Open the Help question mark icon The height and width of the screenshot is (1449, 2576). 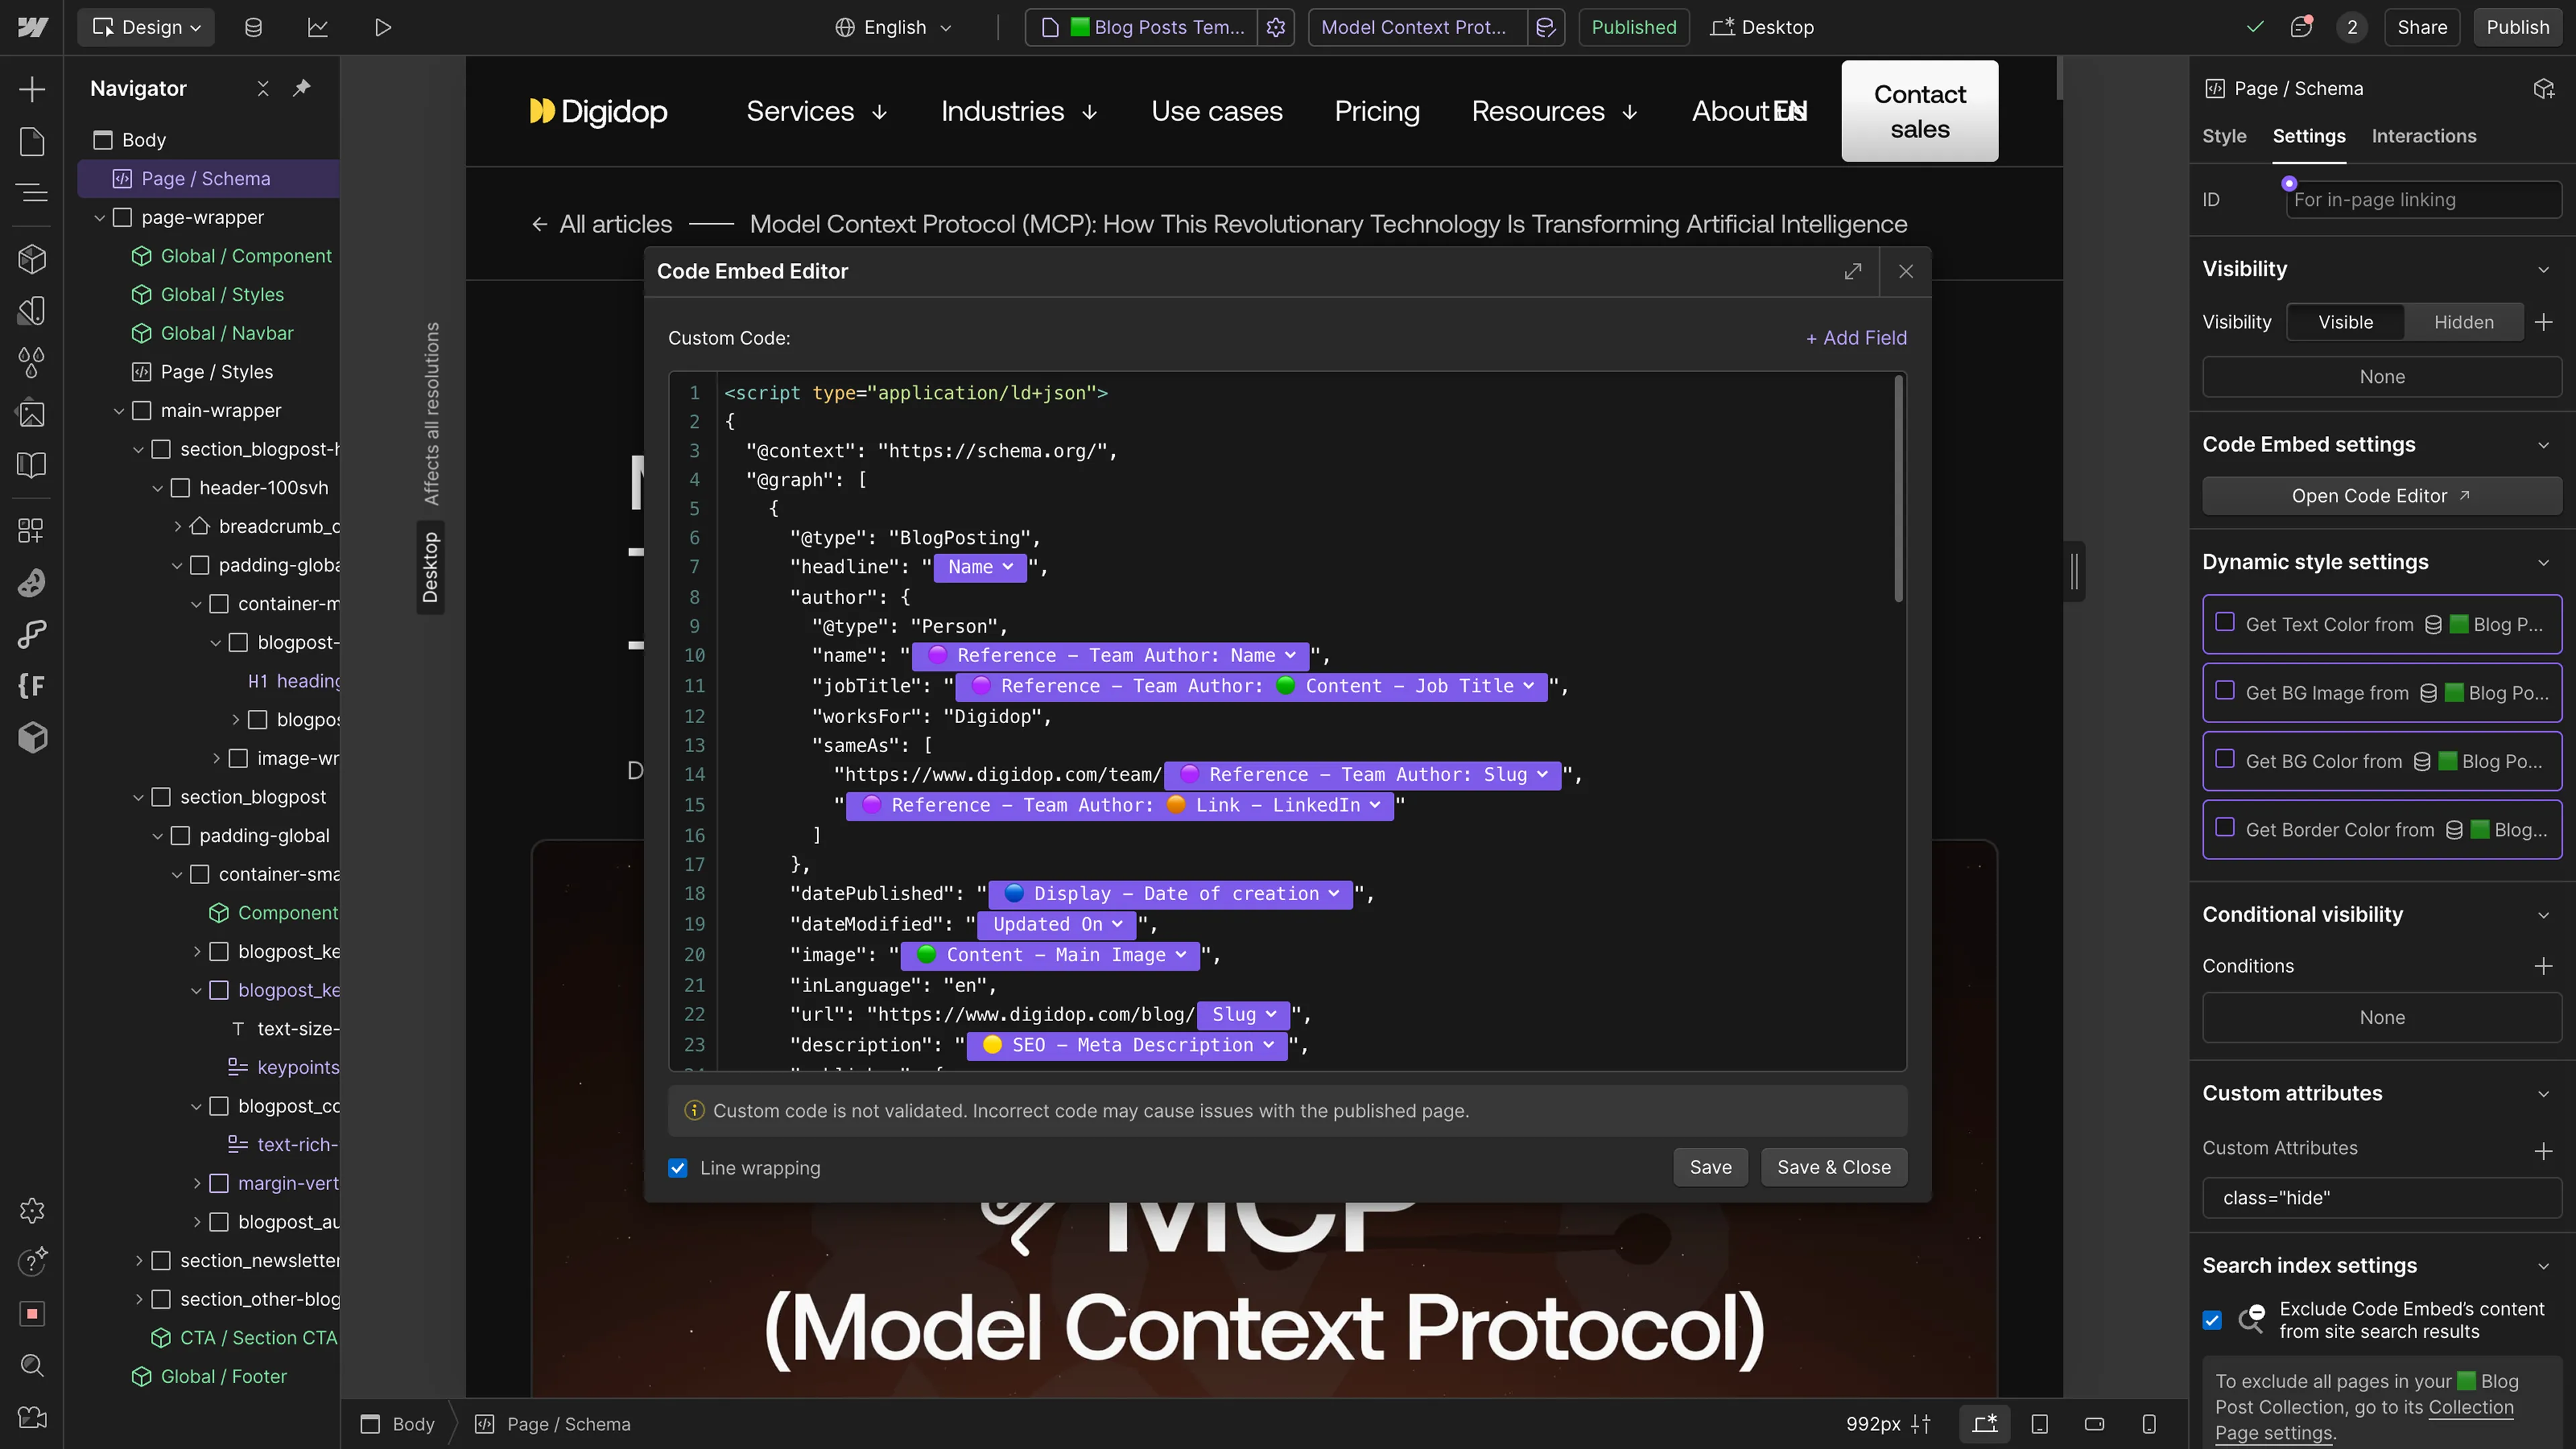coord(32,1261)
